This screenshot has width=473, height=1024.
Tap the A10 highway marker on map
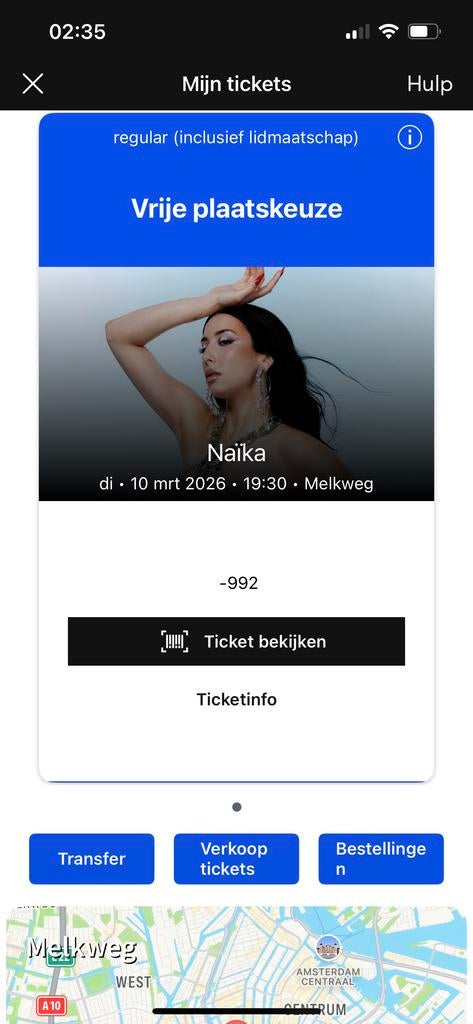52,1005
